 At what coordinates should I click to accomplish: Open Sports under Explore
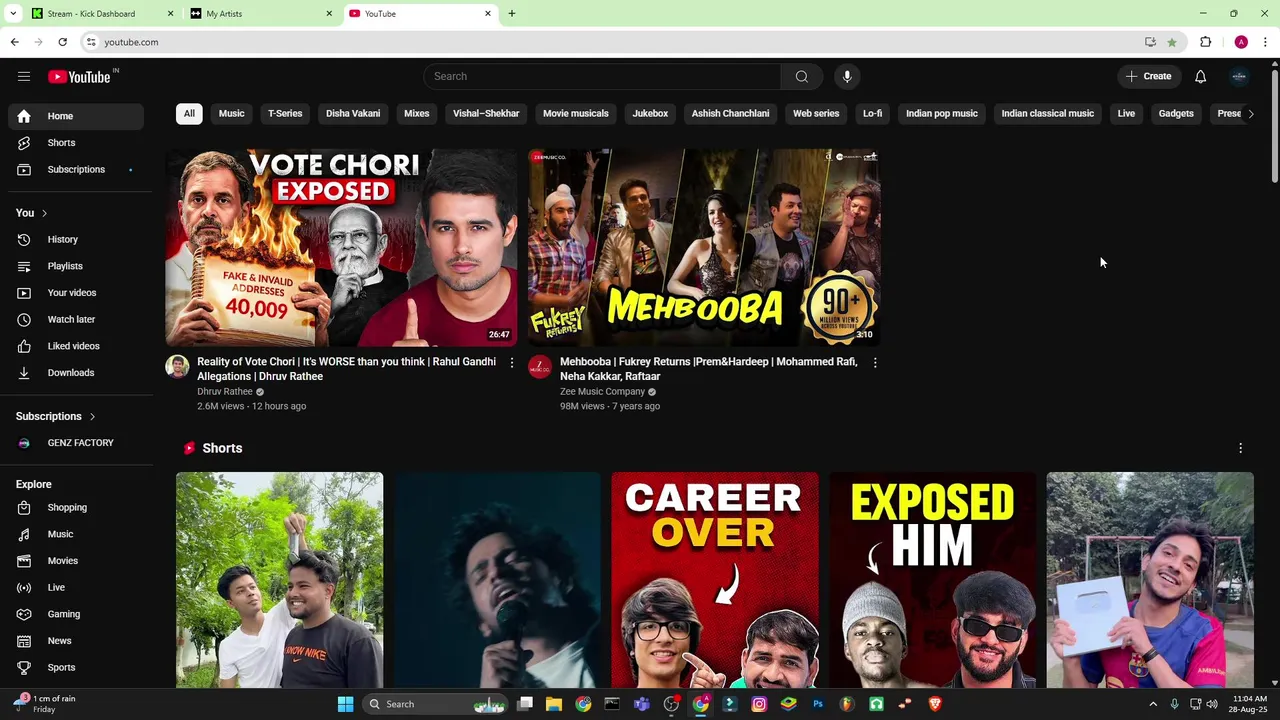coord(76,668)
